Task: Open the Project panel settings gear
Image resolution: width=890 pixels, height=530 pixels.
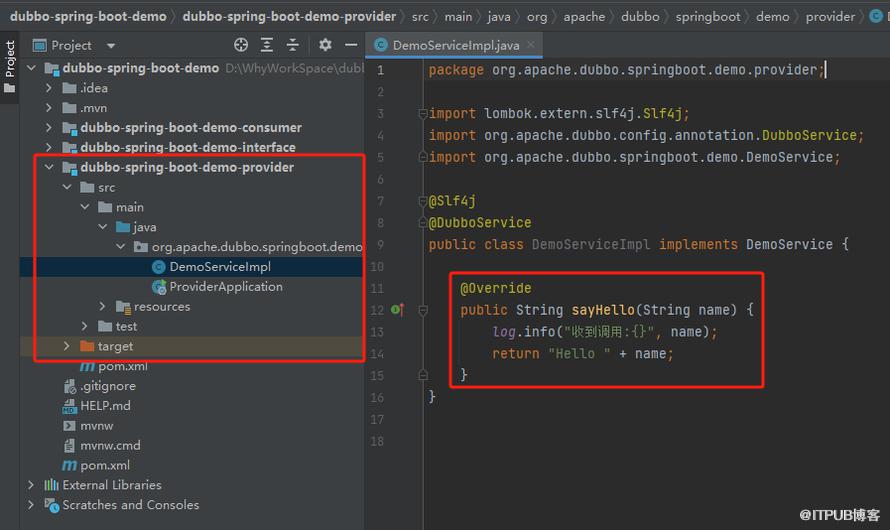Action: click(325, 45)
